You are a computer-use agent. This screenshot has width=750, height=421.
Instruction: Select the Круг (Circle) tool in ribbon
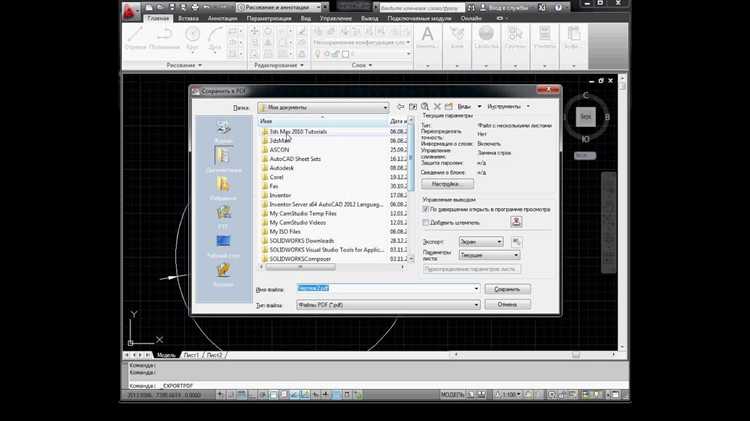(x=192, y=38)
